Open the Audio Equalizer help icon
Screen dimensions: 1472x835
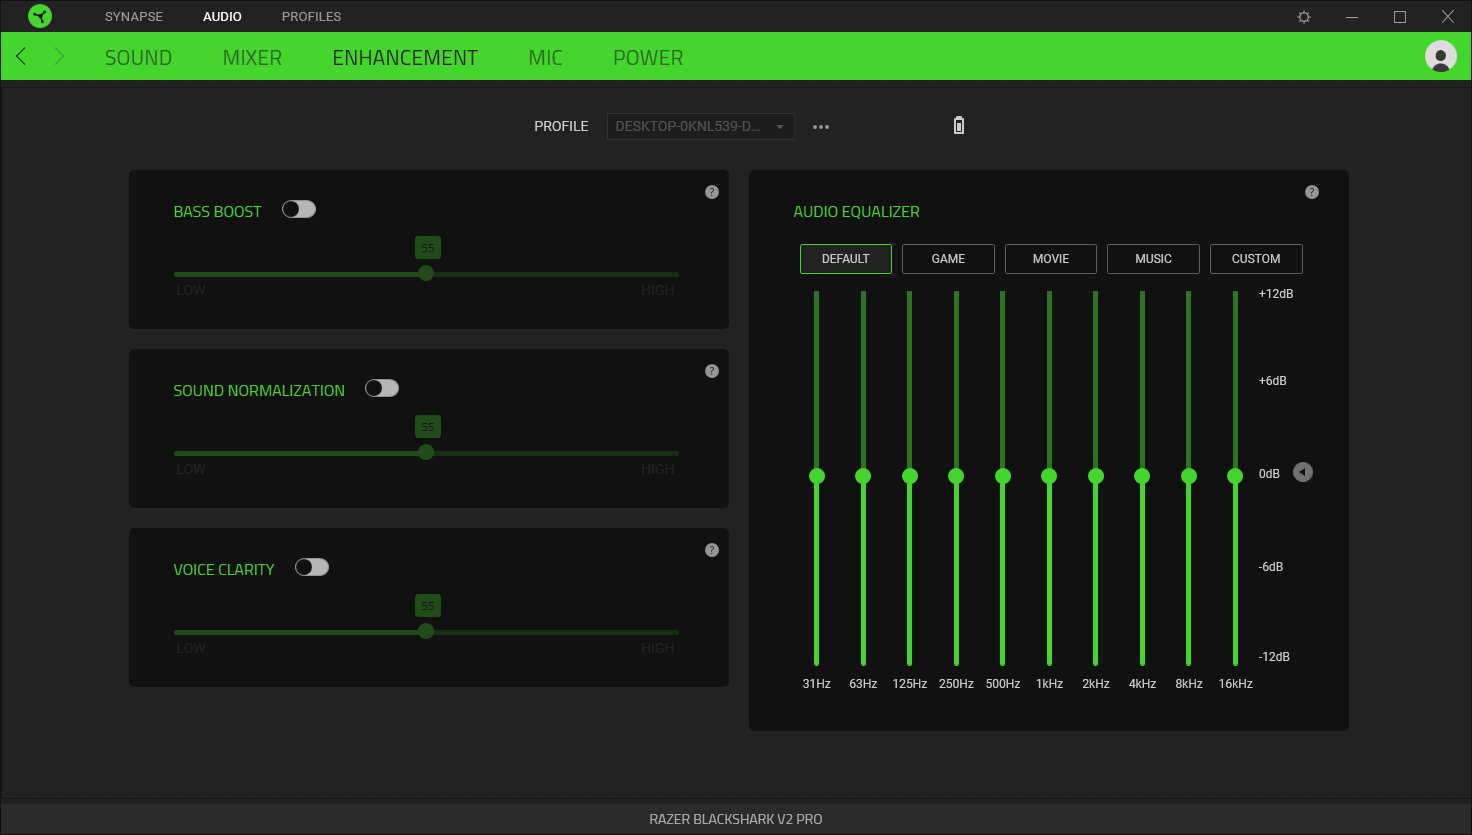[x=1311, y=191]
